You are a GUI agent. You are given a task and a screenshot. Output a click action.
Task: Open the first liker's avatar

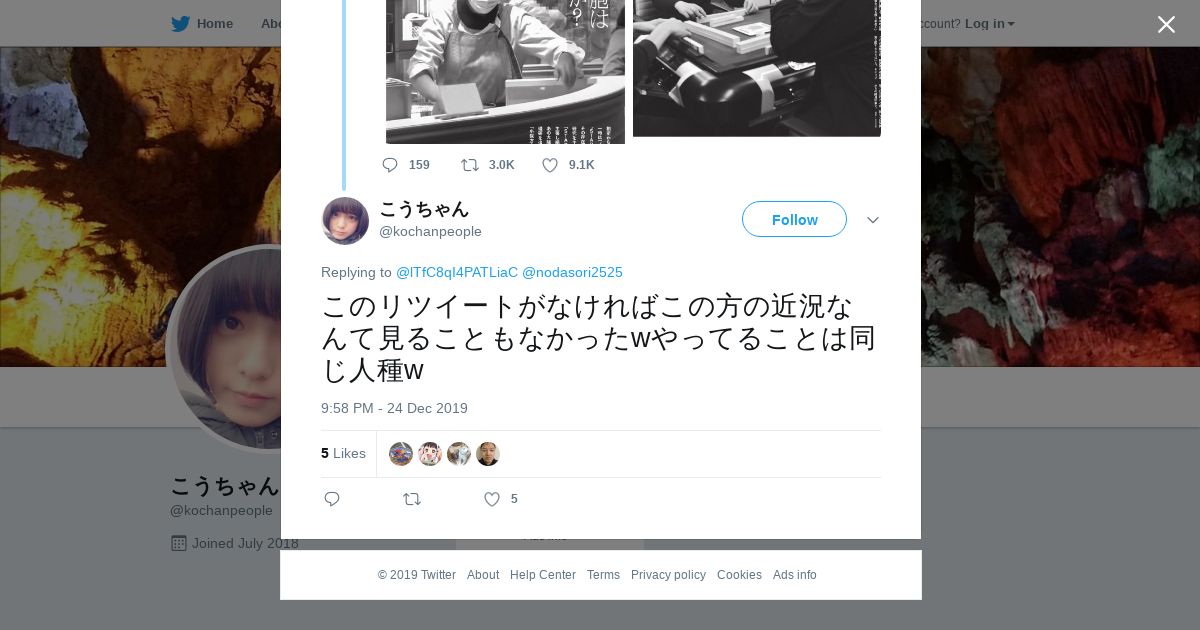coord(401,454)
